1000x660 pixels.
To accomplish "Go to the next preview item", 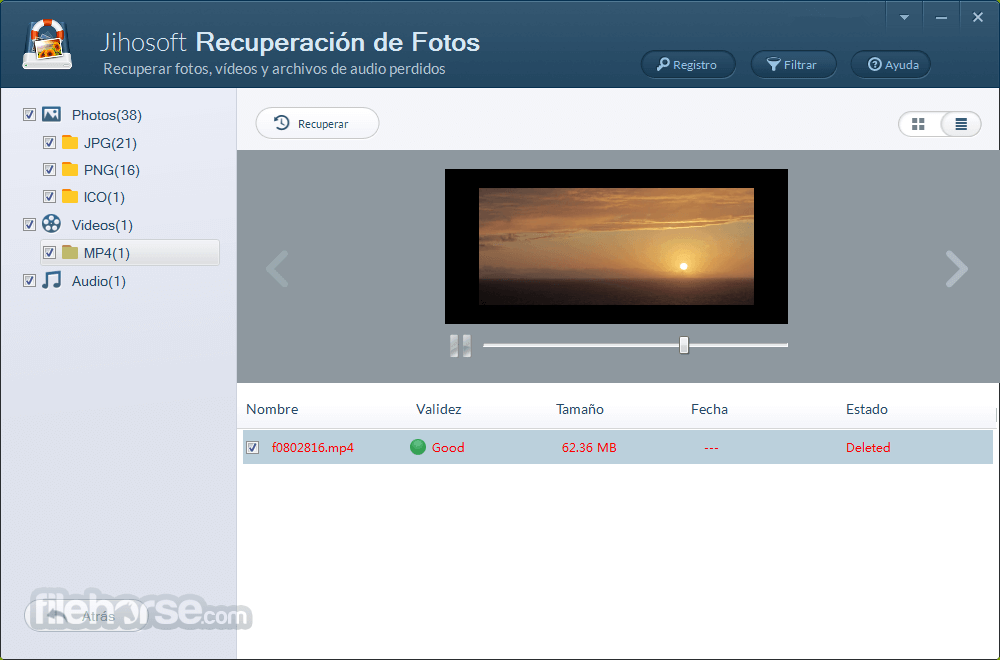I will [x=957, y=268].
